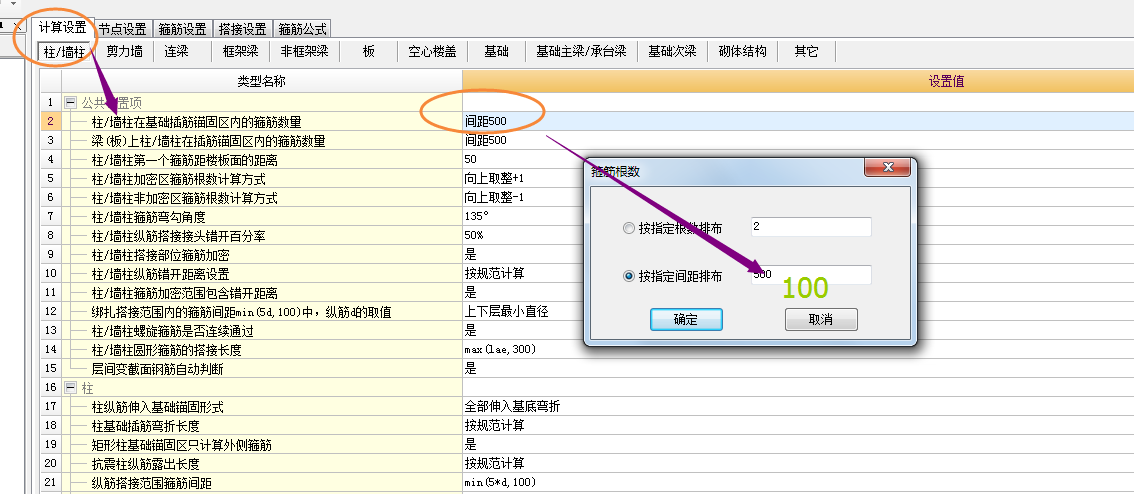Click the value 50 in row 4
Screen dimensions: 1134x494
(x=471, y=159)
